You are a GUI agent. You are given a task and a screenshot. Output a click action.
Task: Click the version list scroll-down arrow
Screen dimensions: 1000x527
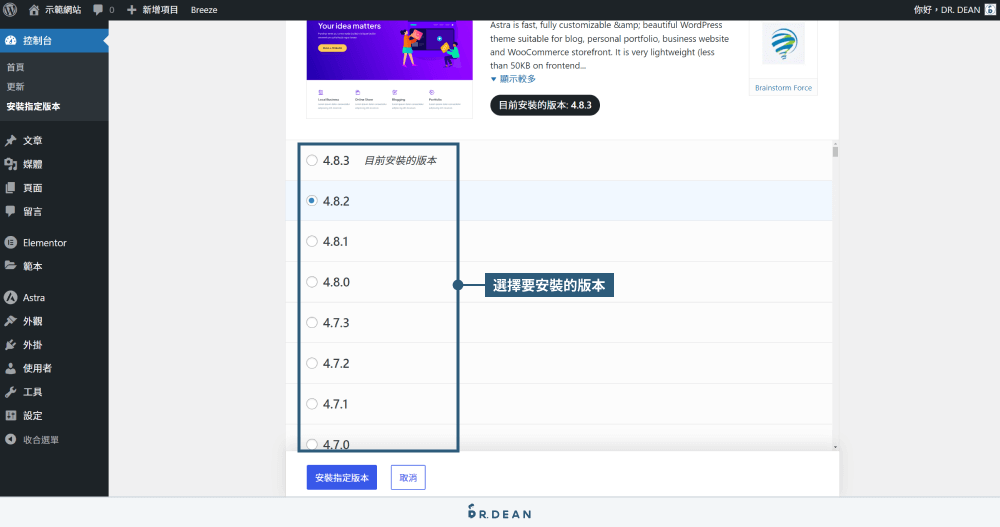click(x=835, y=447)
